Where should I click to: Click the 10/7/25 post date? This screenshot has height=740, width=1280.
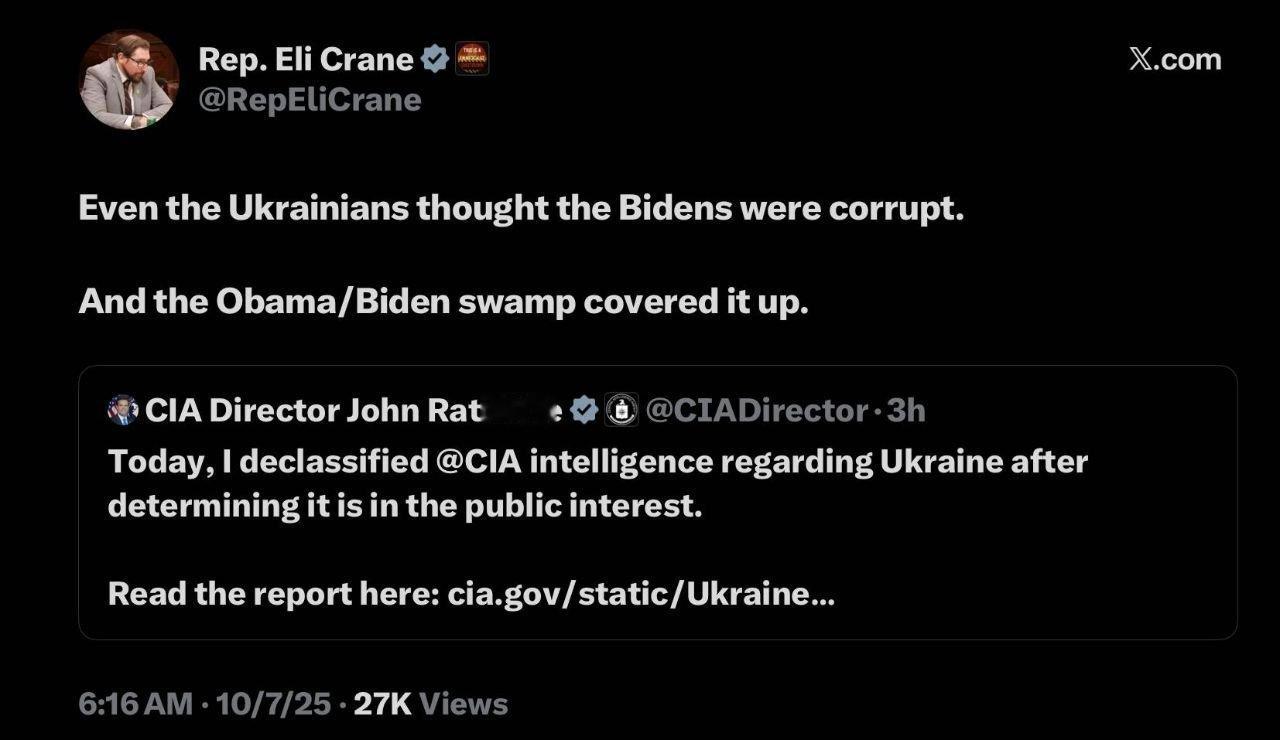pyautogui.click(x=270, y=704)
